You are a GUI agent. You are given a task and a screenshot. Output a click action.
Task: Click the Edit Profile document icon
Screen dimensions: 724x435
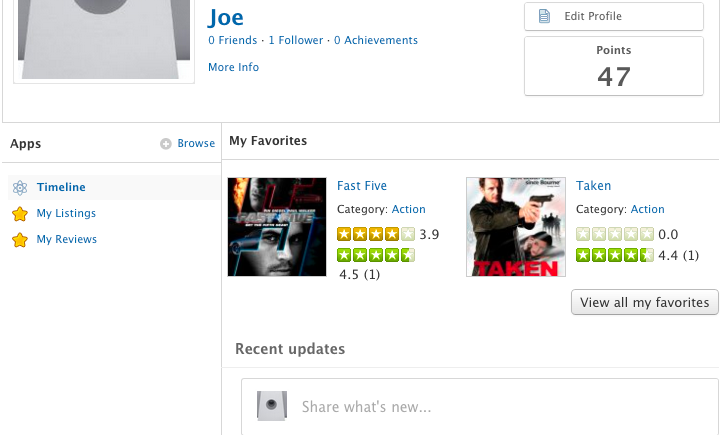coord(544,17)
